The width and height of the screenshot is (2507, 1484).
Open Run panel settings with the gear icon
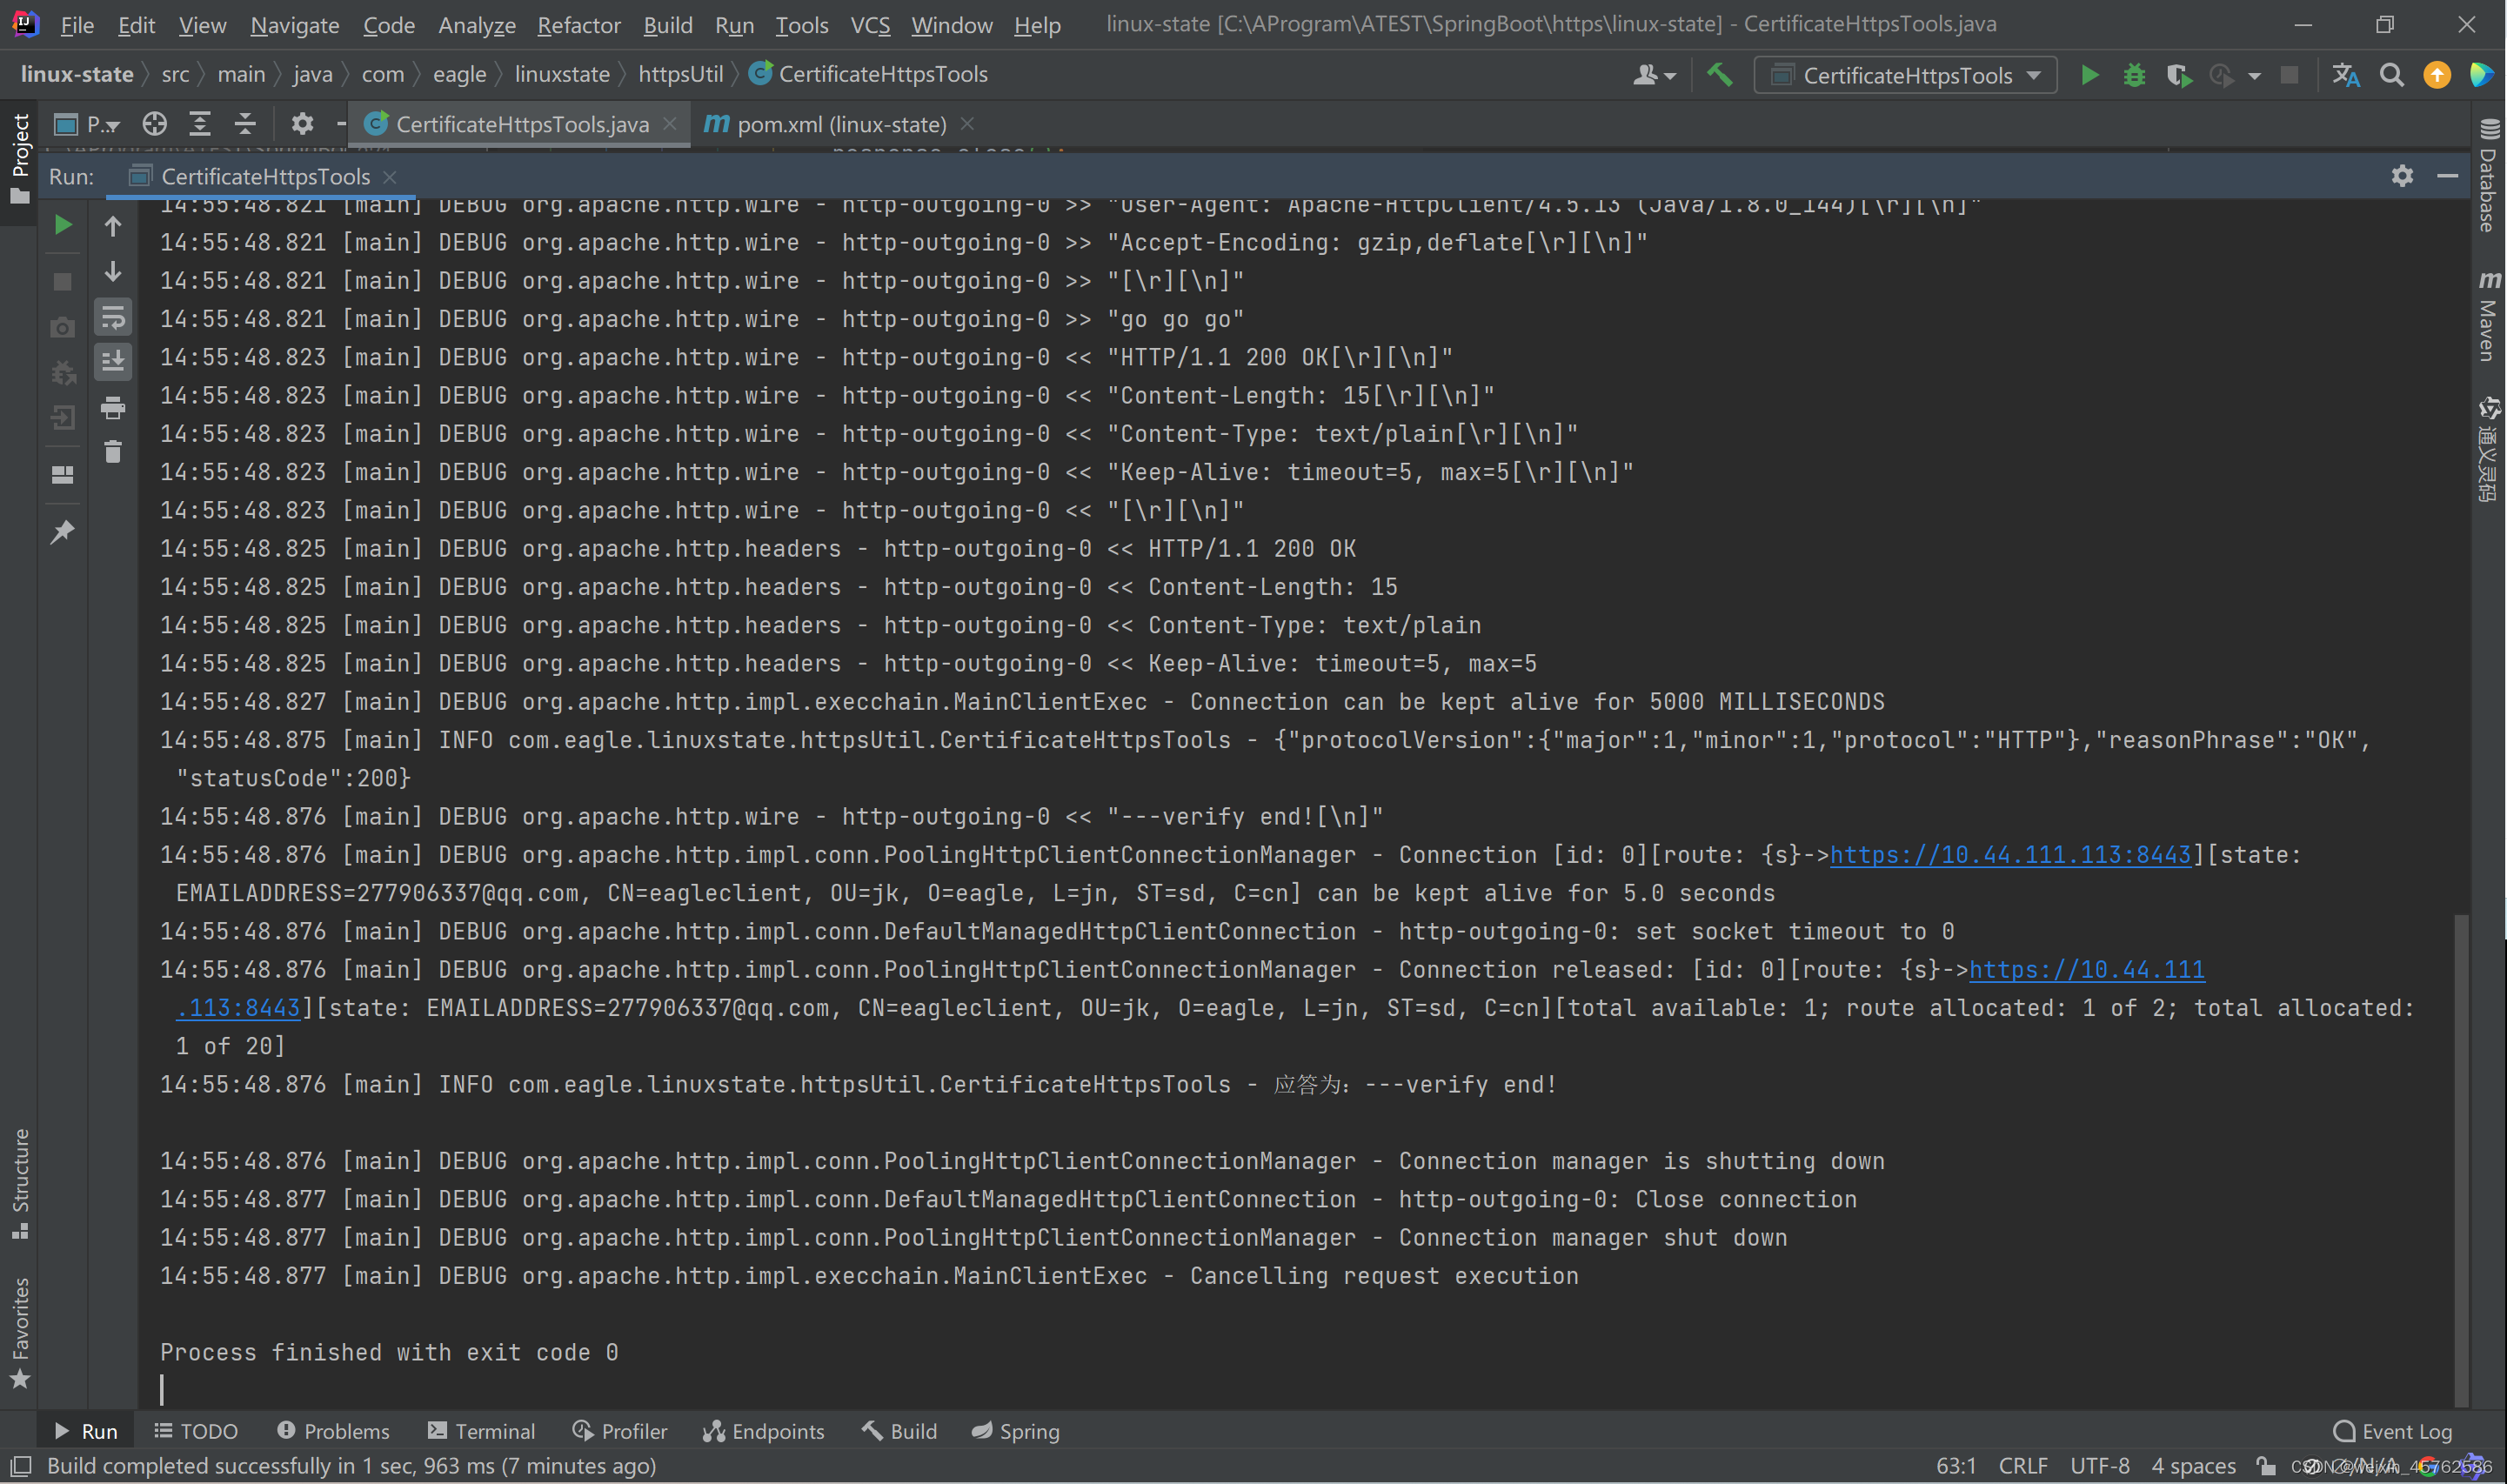(2402, 175)
